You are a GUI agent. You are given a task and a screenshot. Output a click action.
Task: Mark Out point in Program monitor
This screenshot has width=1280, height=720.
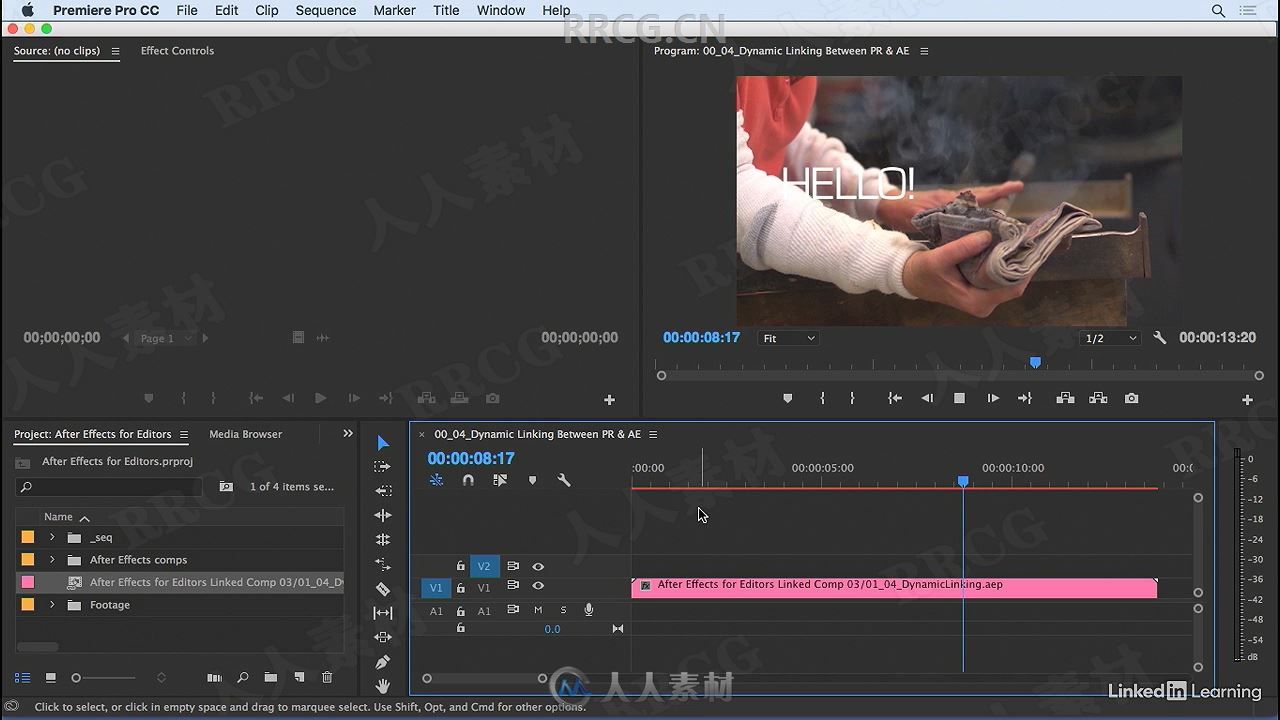point(852,398)
